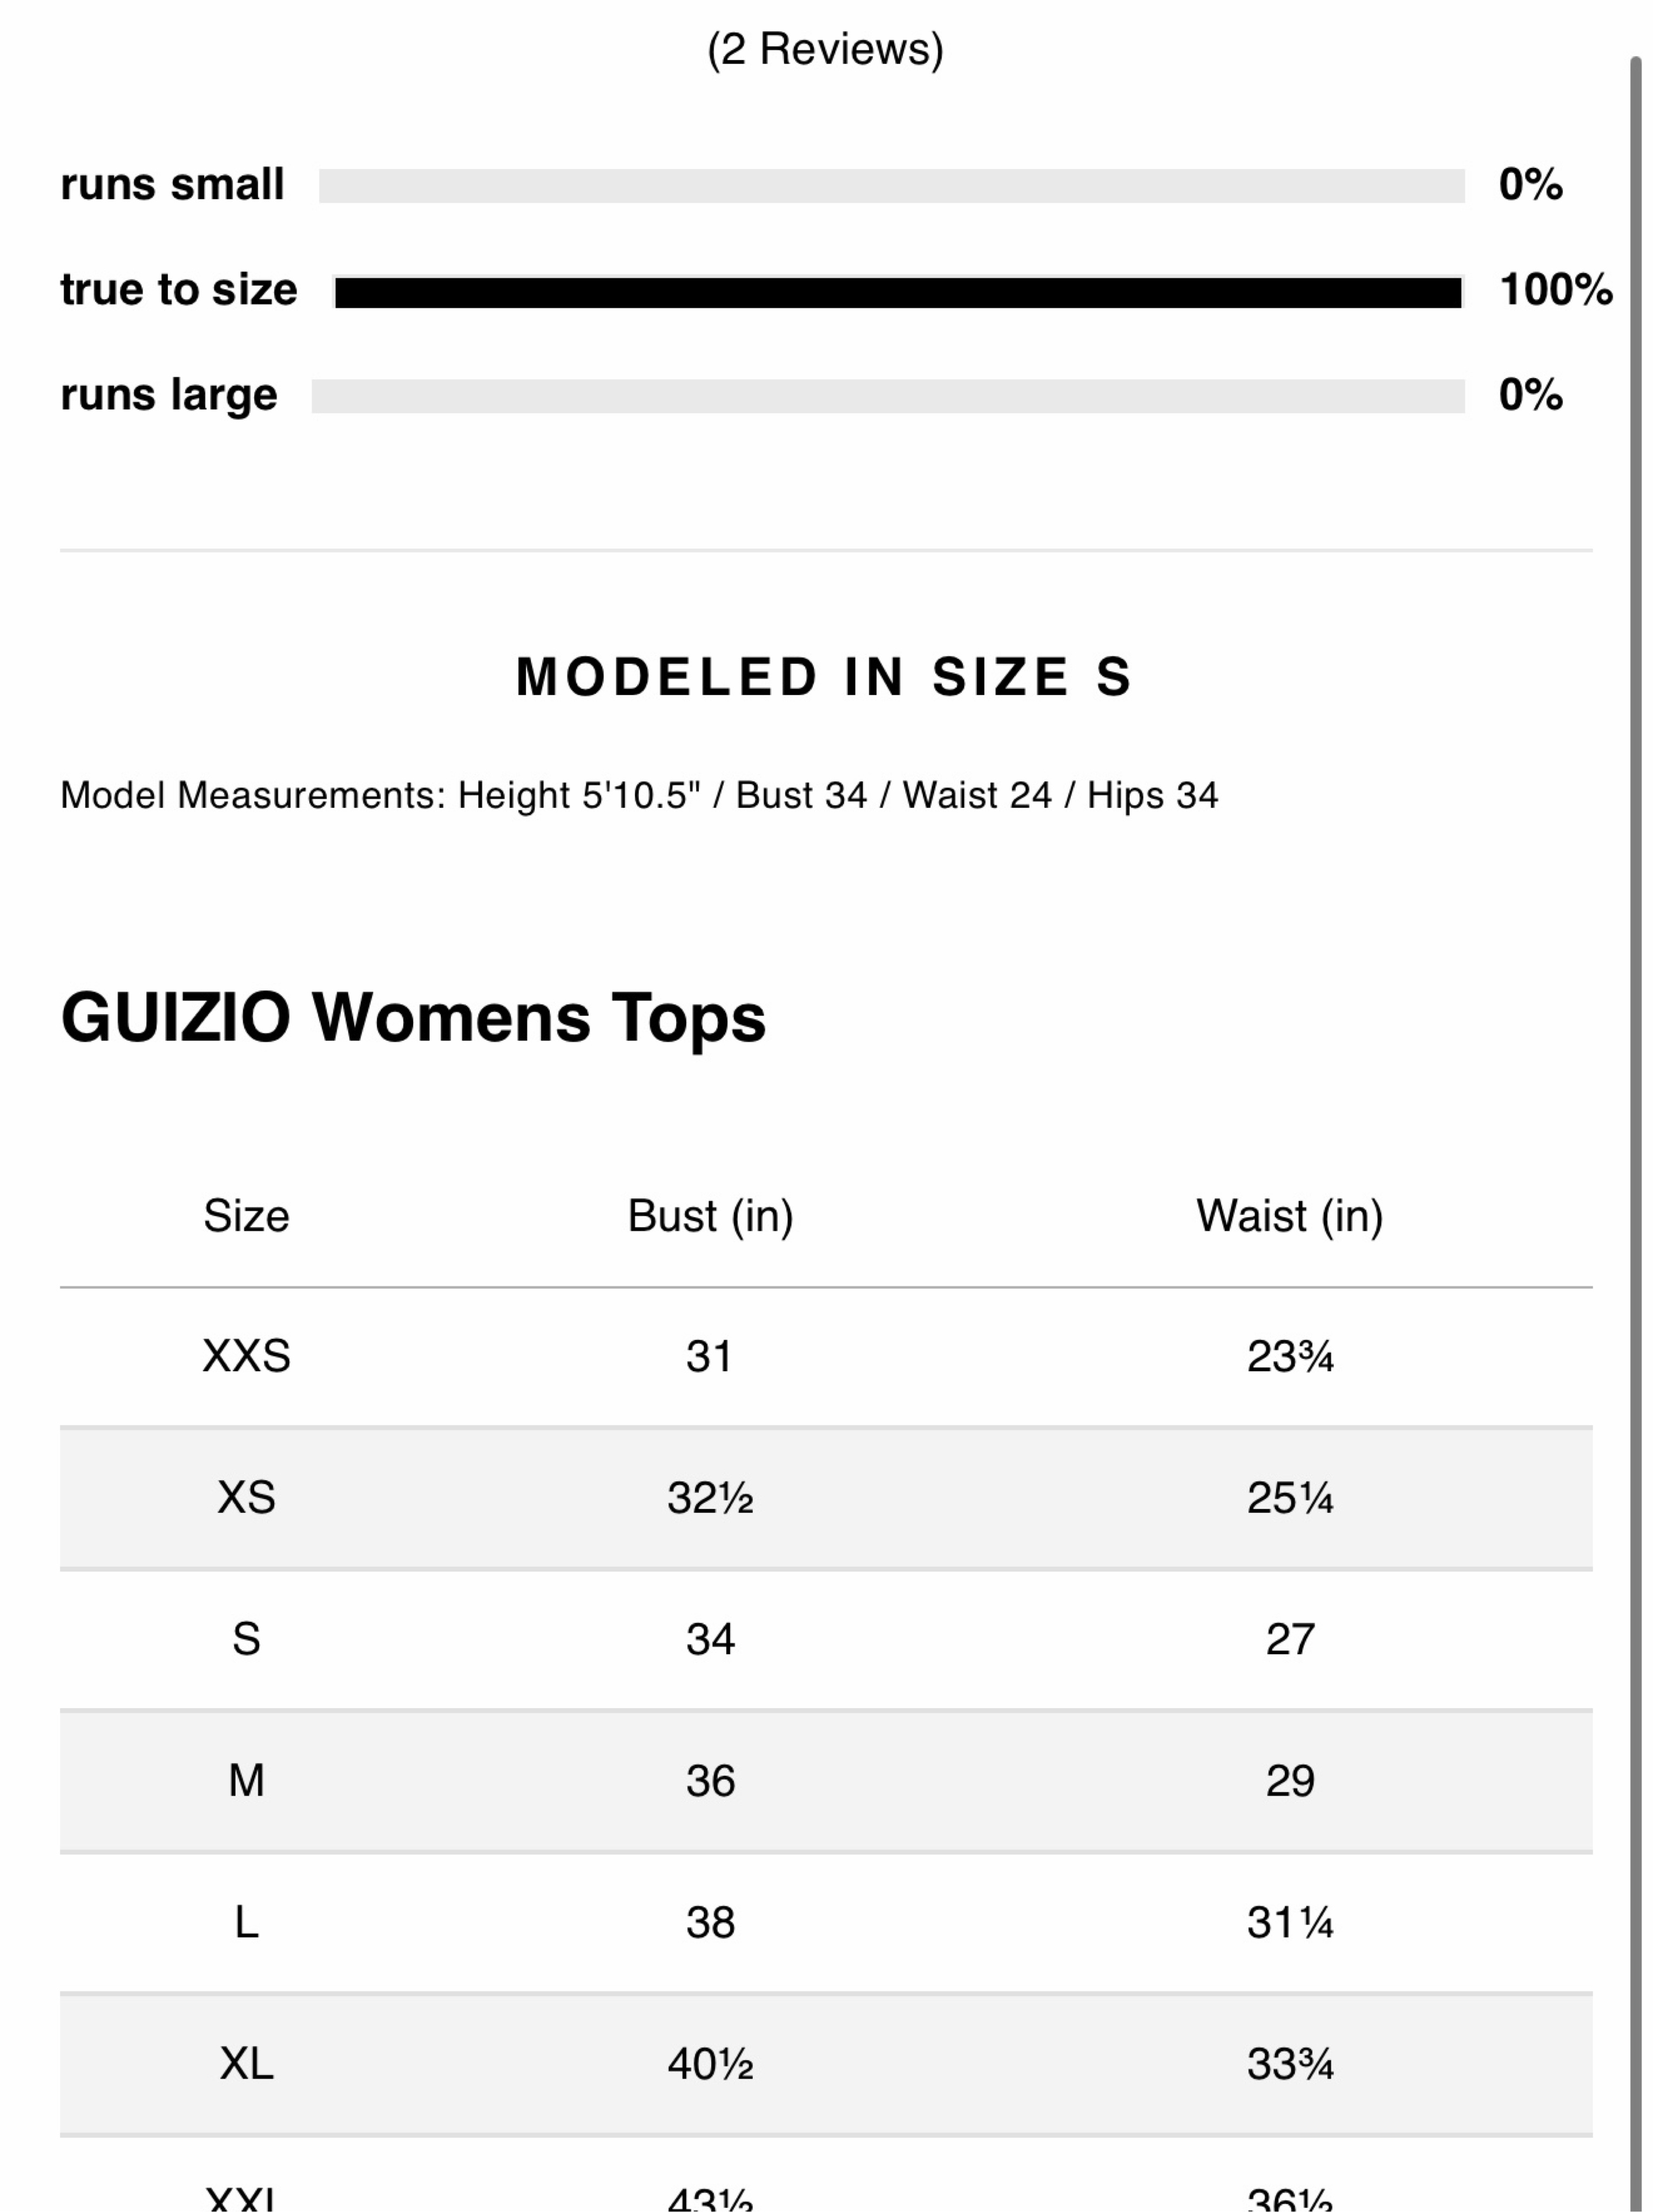Click the runs small progress bar
This screenshot has width=1653, height=2212.
(892, 186)
